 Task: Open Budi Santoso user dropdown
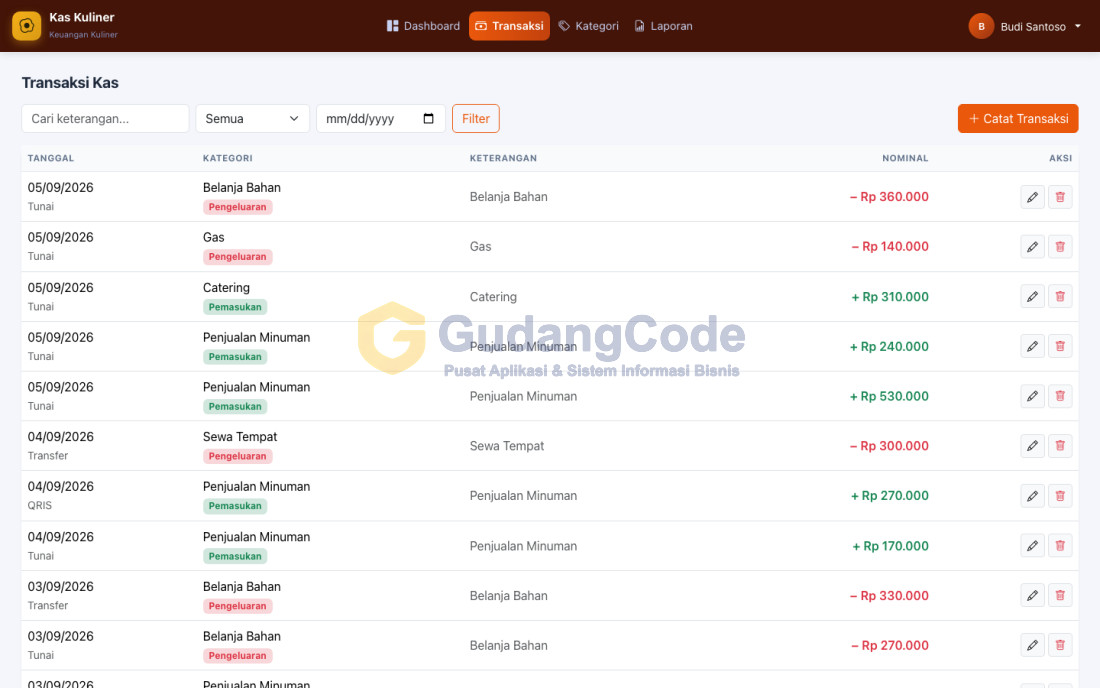1025,27
